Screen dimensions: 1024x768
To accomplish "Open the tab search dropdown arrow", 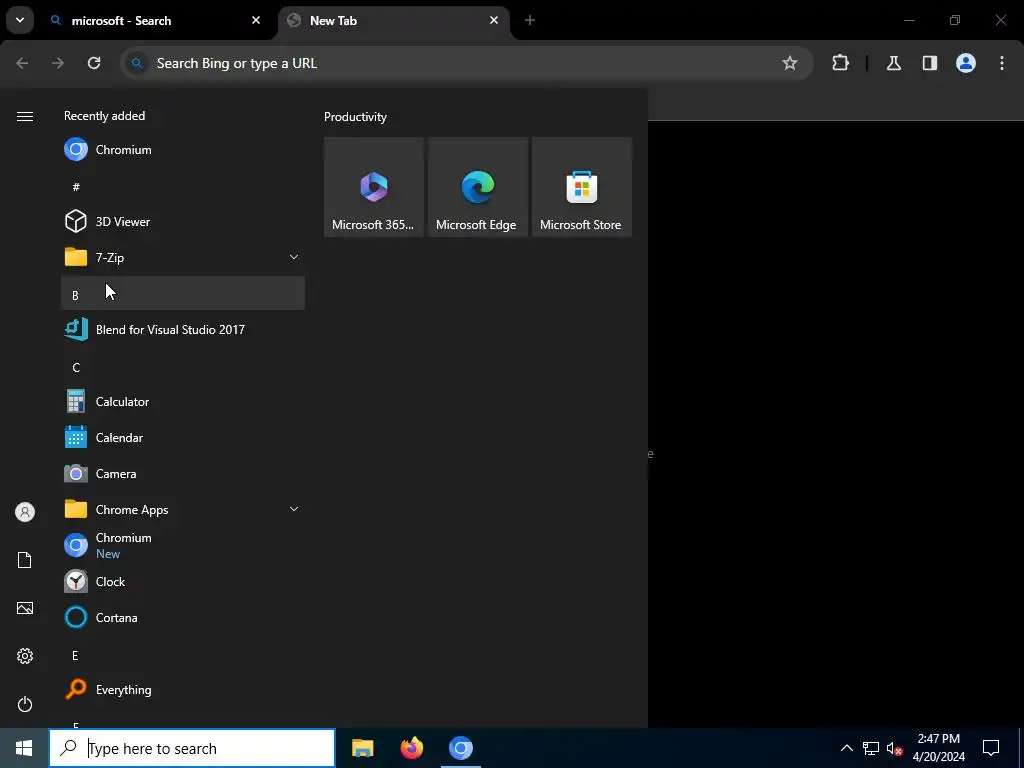I will [20, 20].
